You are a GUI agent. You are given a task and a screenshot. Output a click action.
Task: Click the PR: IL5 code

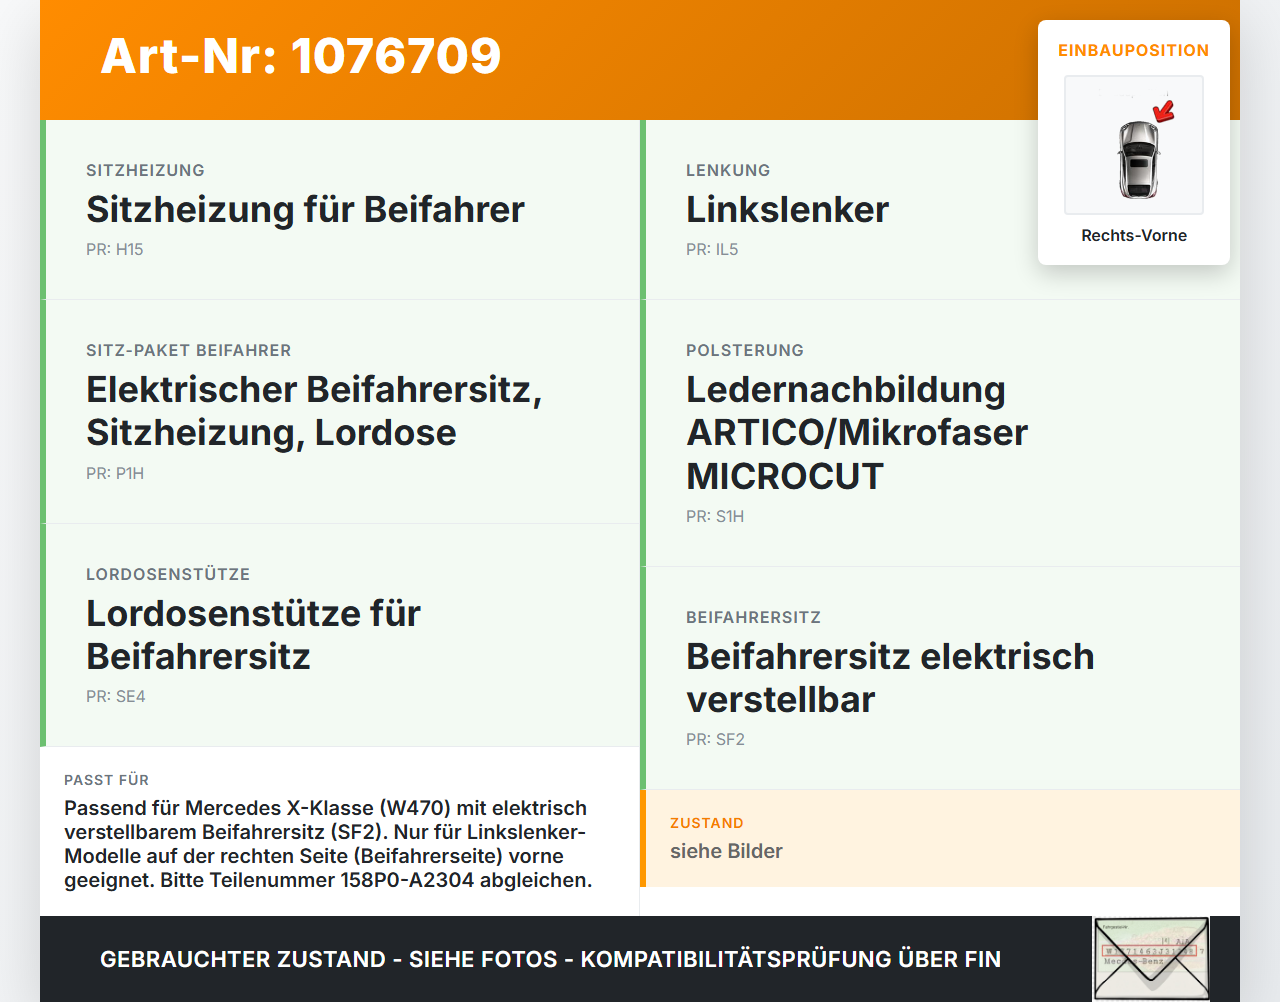[x=712, y=249]
